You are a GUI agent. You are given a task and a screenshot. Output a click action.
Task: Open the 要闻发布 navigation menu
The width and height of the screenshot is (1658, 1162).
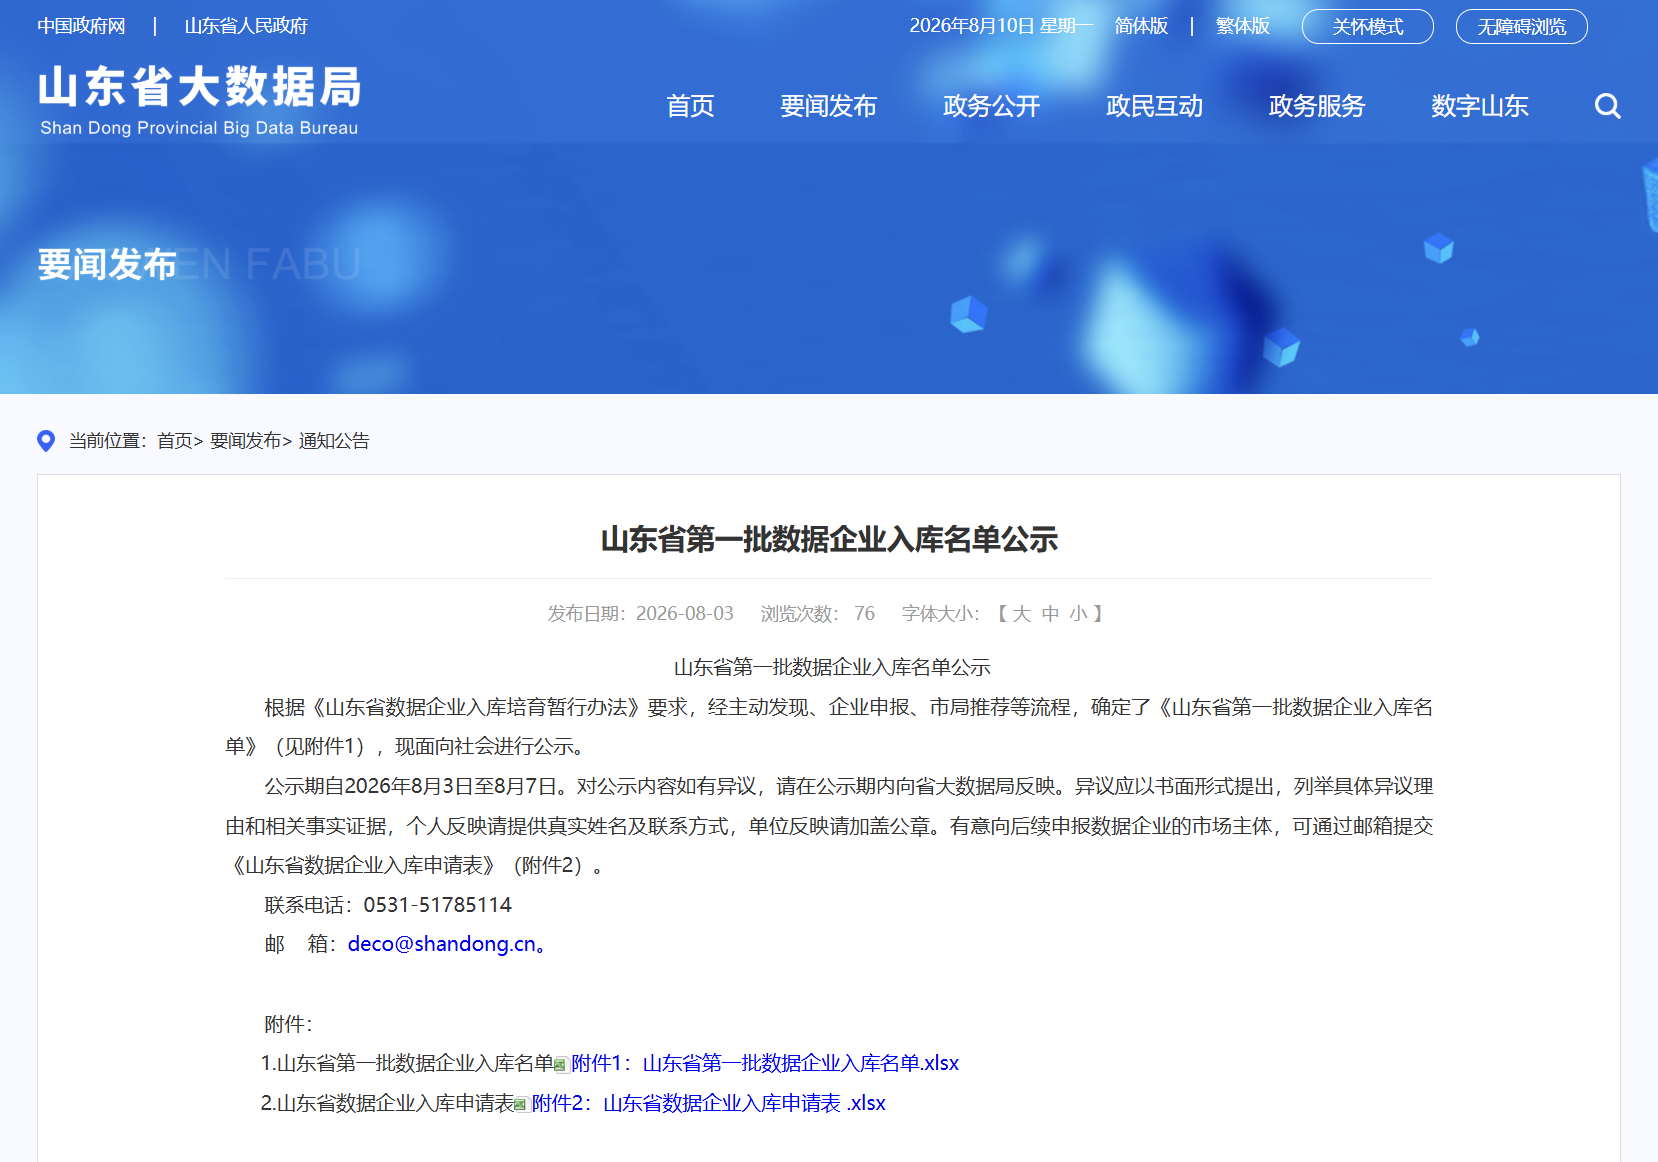click(x=828, y=106)
